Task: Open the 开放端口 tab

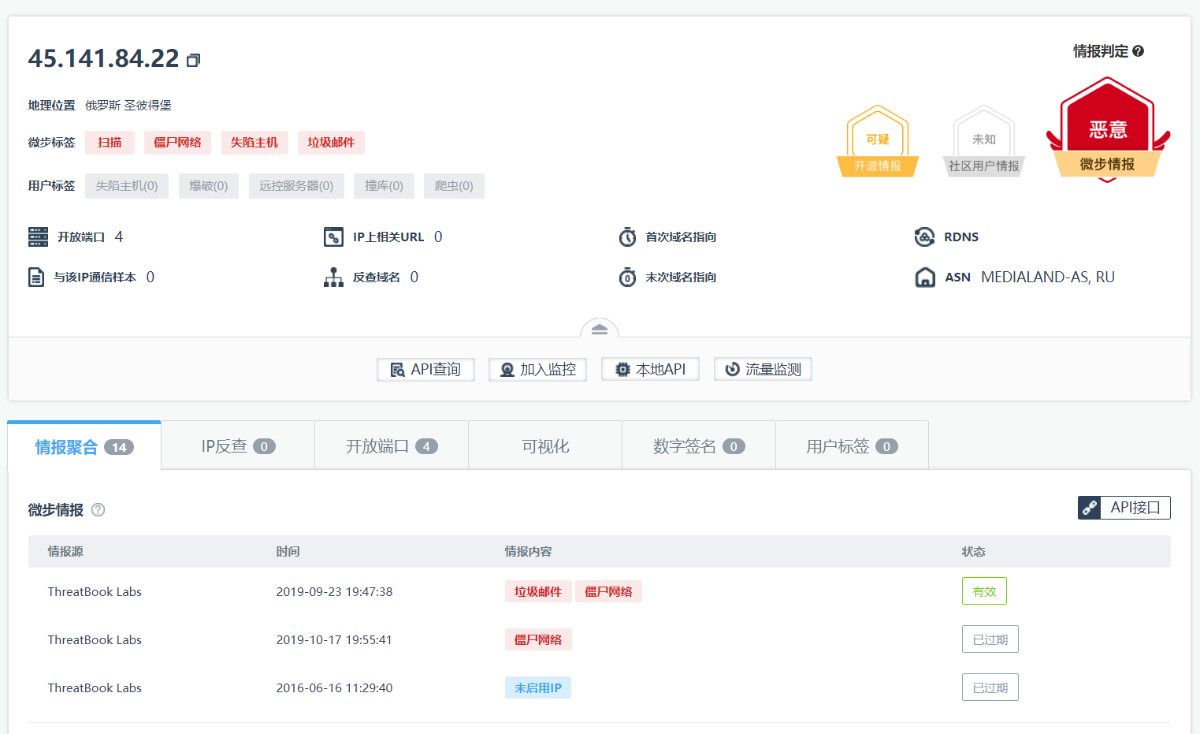Action: (392, 446)
